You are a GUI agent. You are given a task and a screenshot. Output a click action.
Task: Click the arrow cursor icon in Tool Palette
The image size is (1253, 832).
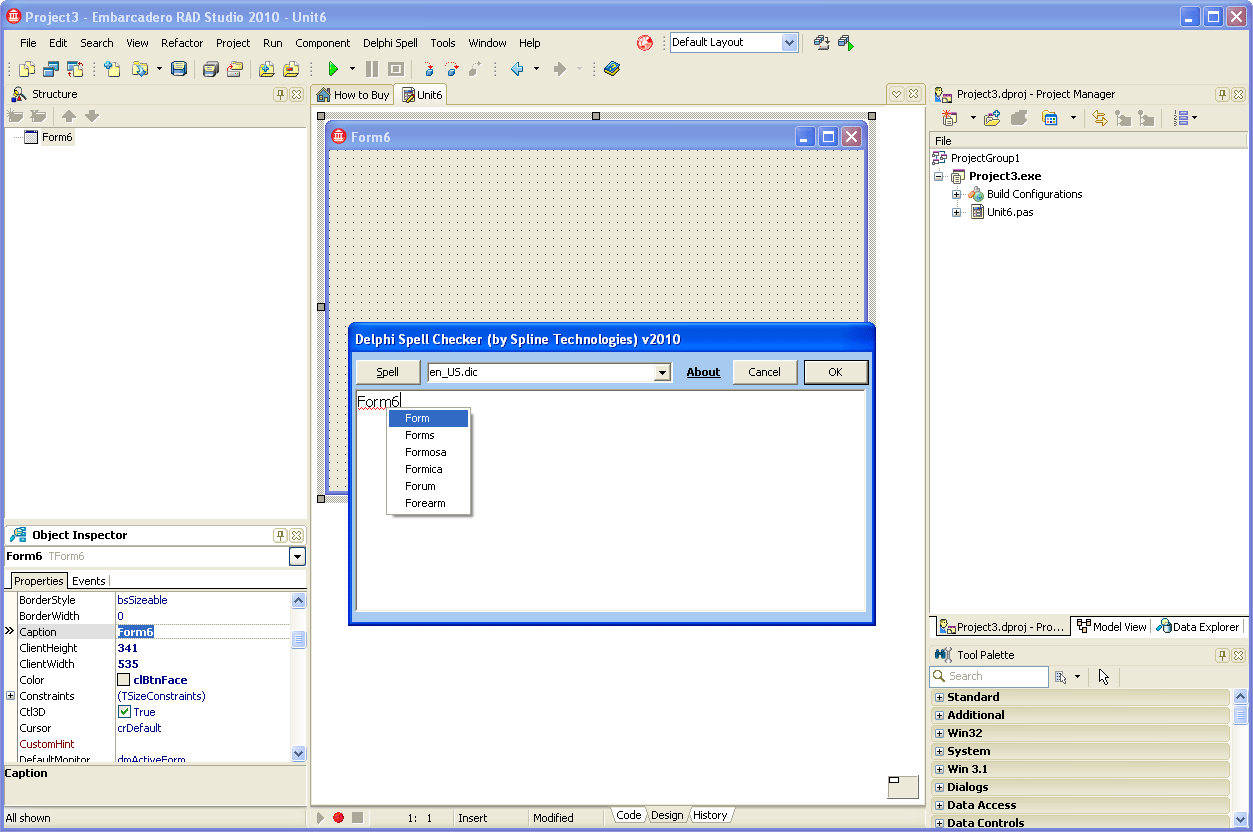pos(1104,677)
